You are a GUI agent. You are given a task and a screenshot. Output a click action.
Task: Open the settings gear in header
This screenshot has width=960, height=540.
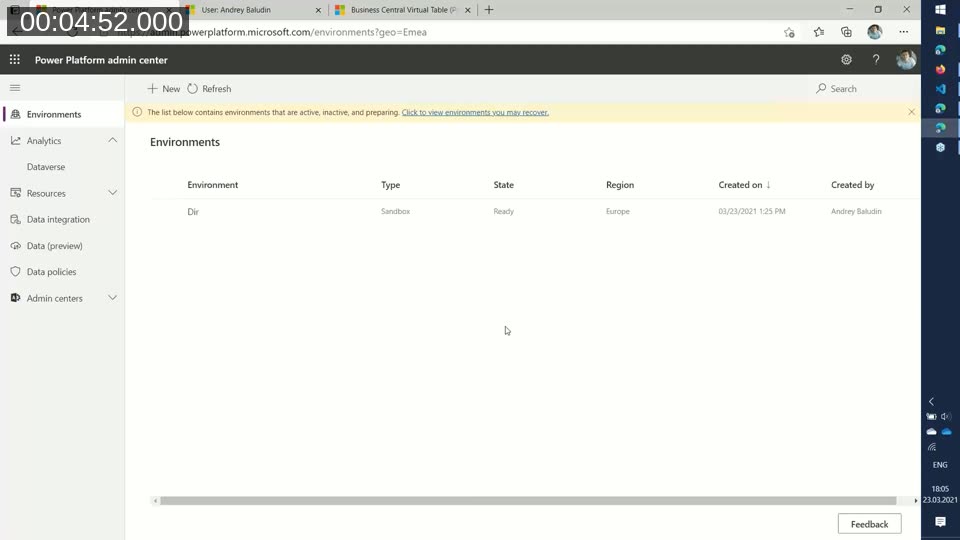coord(846,59)
